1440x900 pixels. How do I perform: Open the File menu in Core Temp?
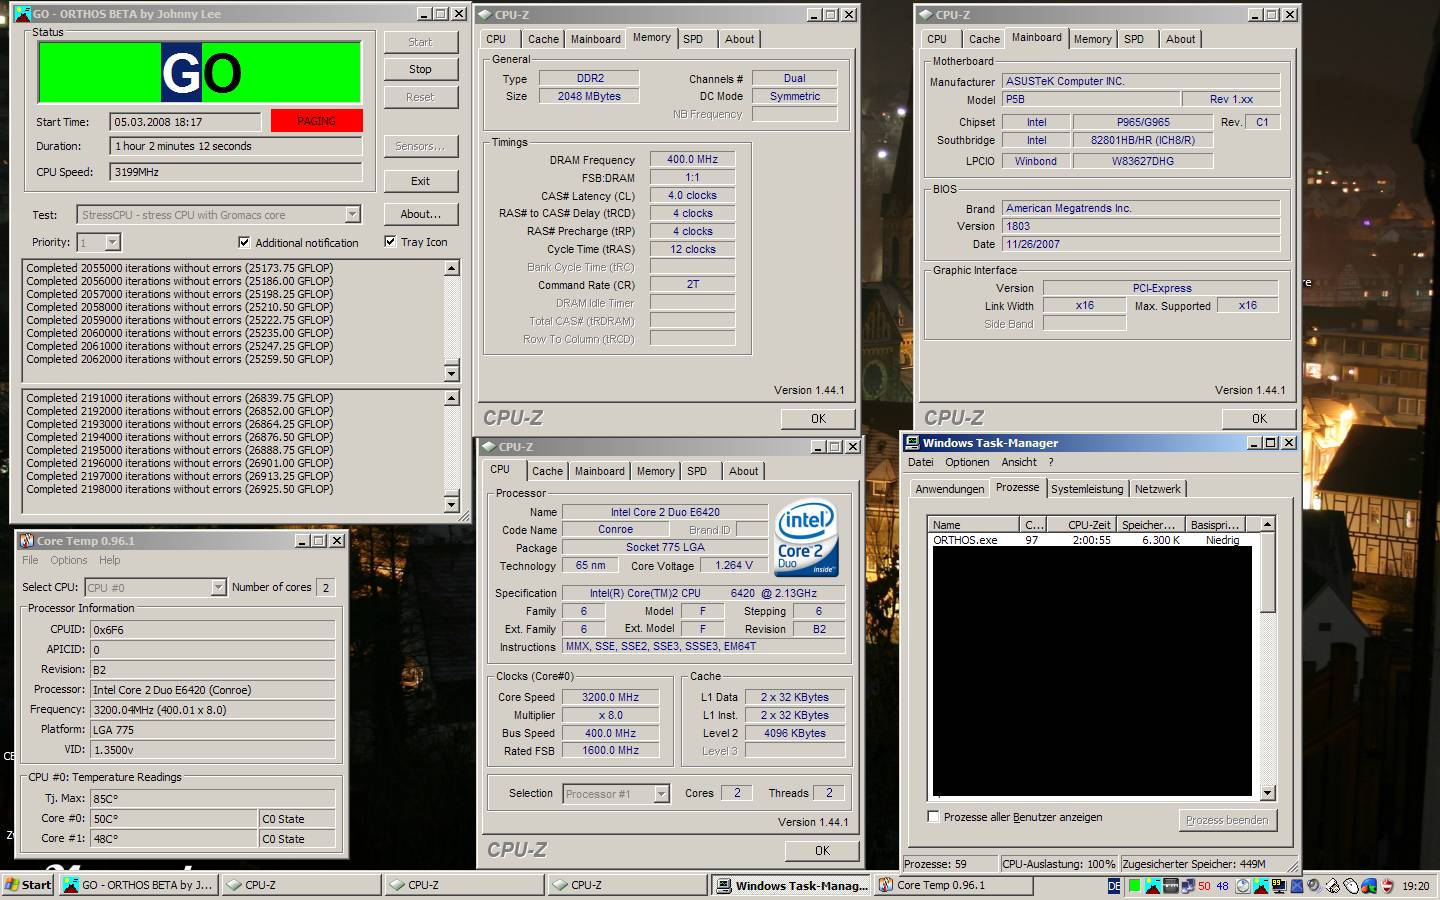click(x=30, y=560)
